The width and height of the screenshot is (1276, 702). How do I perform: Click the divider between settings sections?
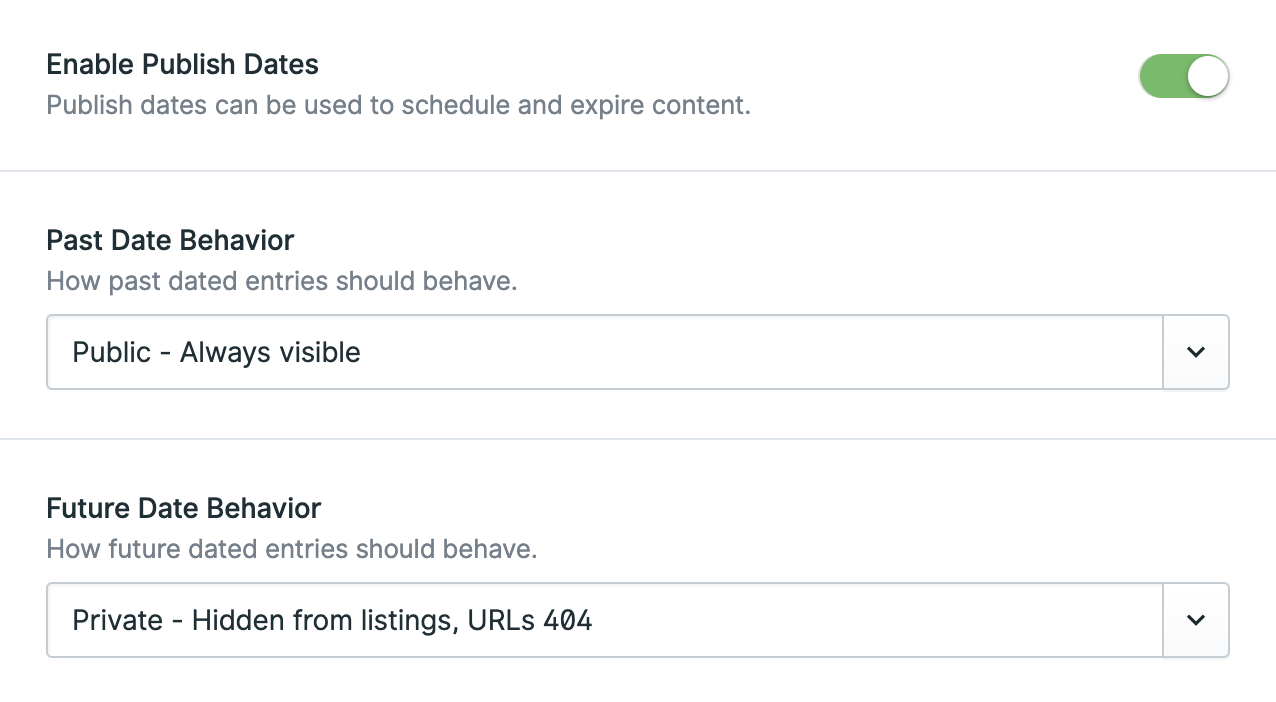click(638, 170)
